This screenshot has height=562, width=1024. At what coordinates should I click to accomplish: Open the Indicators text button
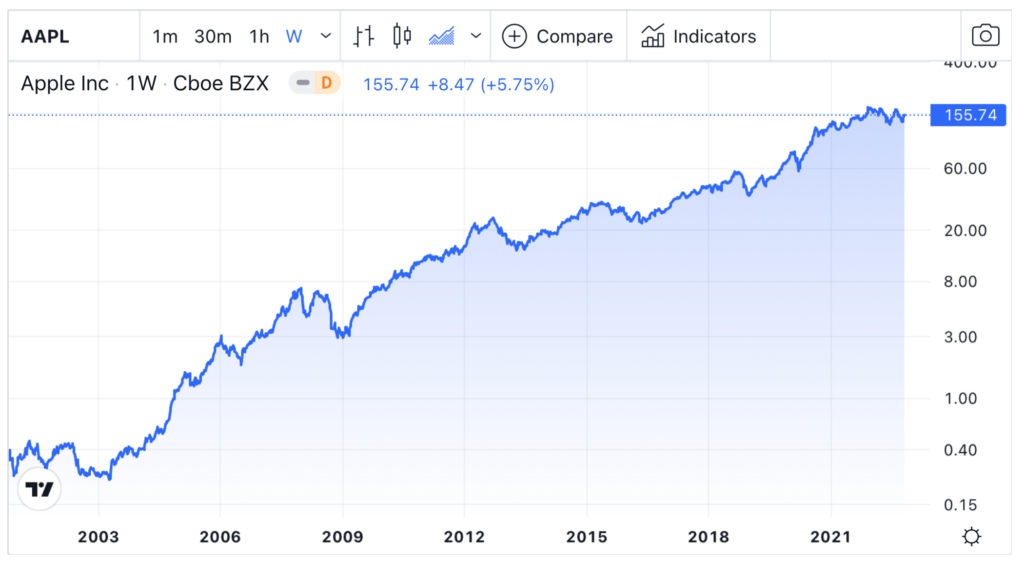click(714, 37)
